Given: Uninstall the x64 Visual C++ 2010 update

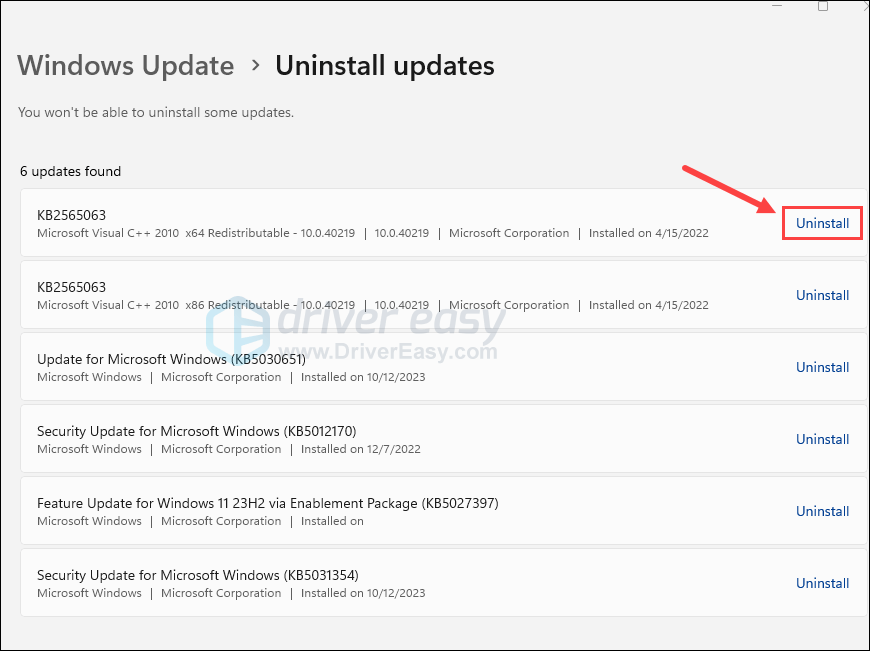Looking at the screenshot, I should click(x=822, y=223).
